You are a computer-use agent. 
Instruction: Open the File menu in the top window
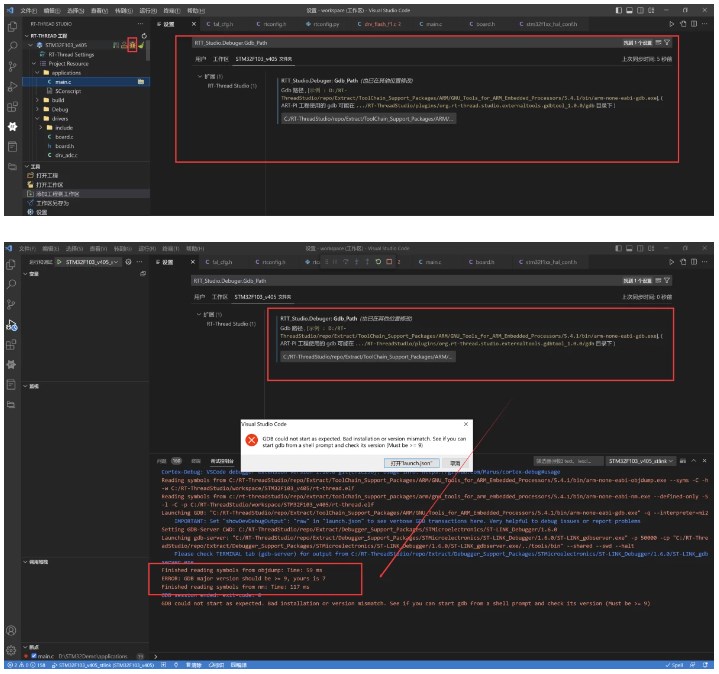28,10
